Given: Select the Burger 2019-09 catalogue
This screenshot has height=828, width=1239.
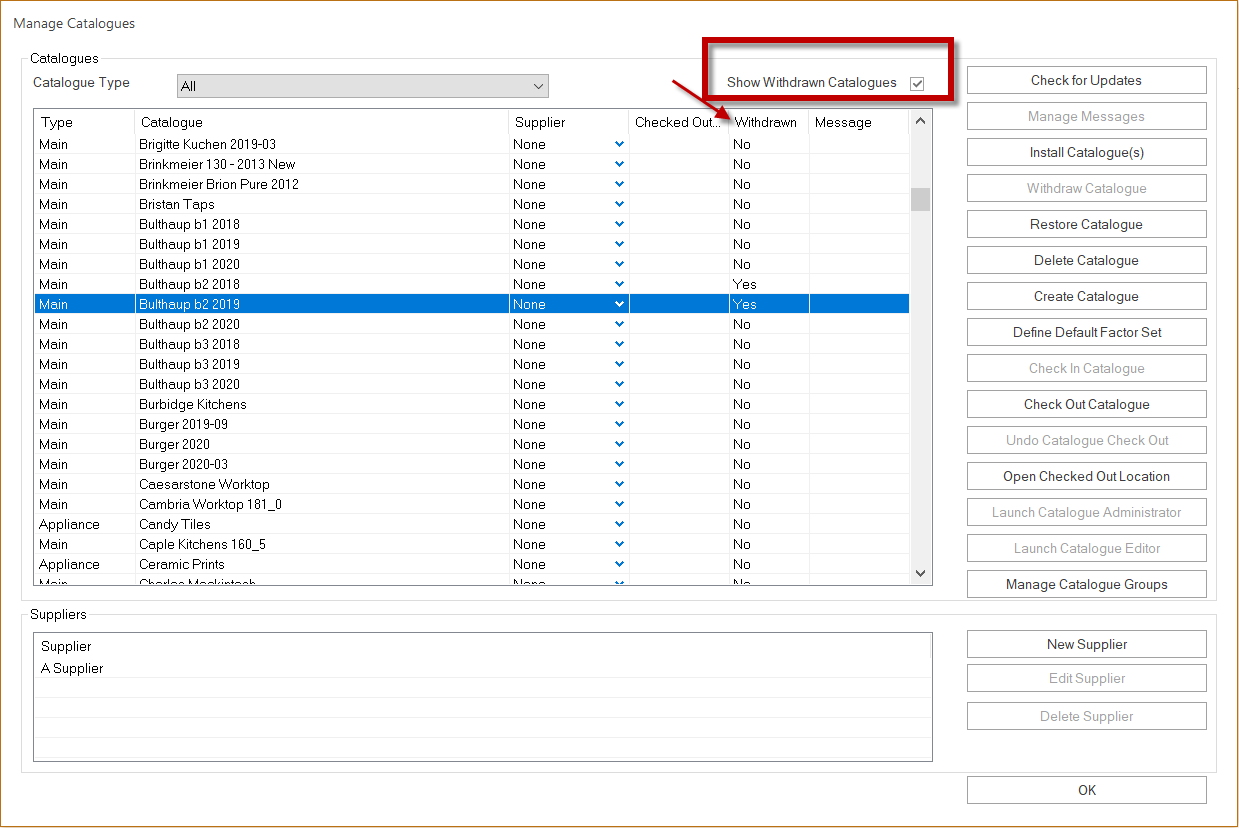Looking at the screenshot, I should point(472,424).
